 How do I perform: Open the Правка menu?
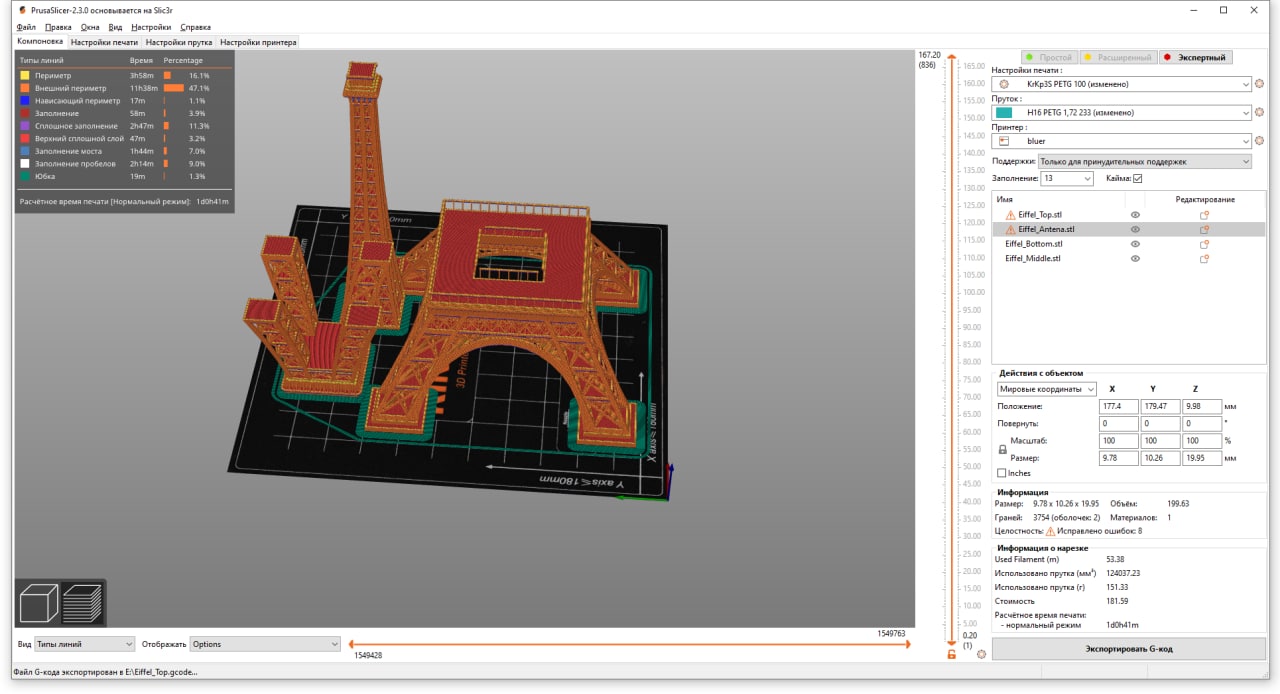pos(58,27)
